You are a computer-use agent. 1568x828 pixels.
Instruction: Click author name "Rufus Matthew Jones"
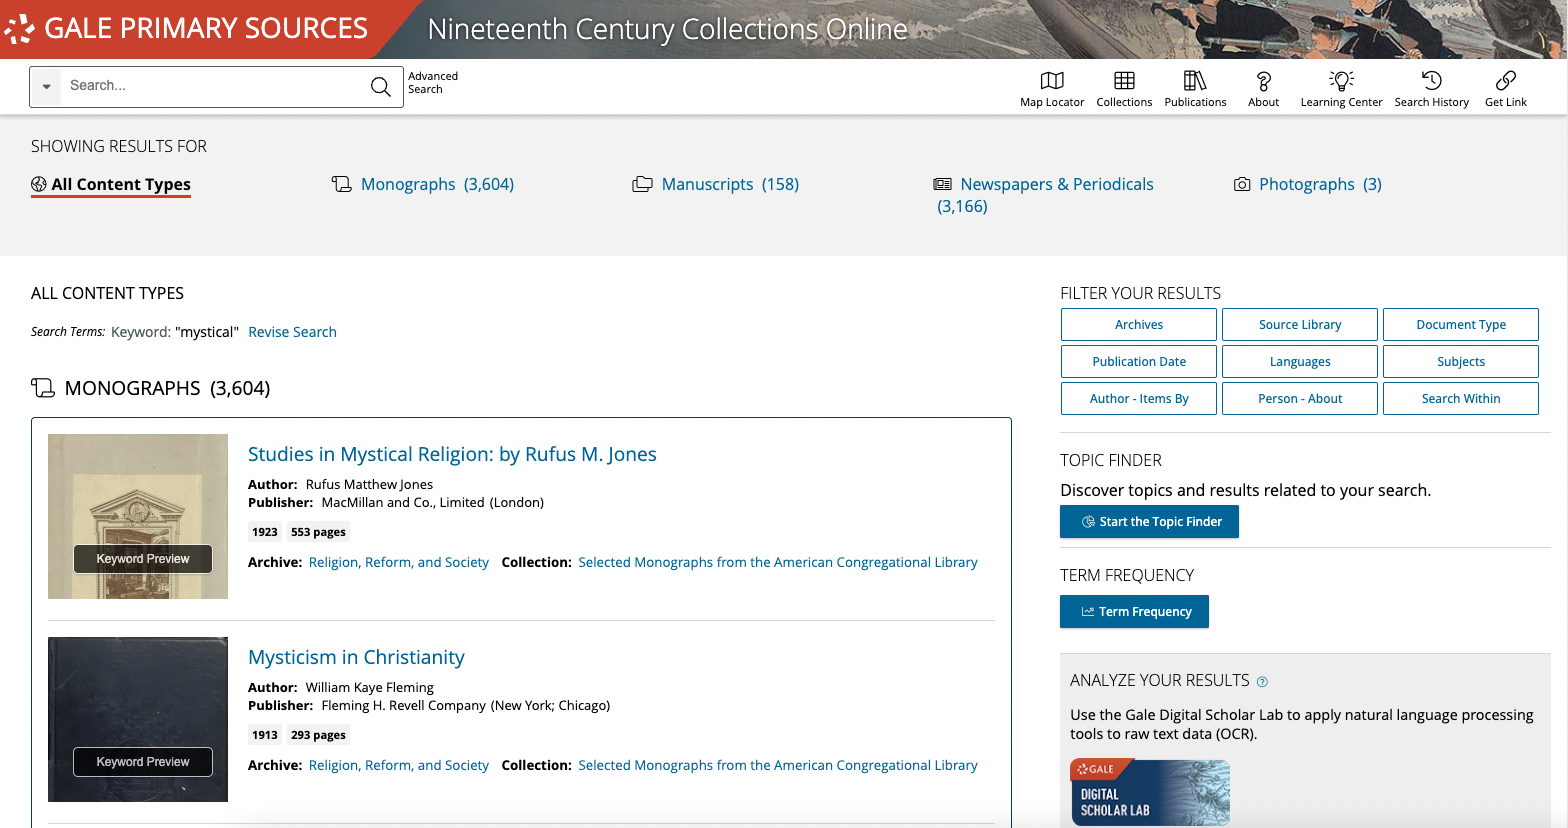369,484
